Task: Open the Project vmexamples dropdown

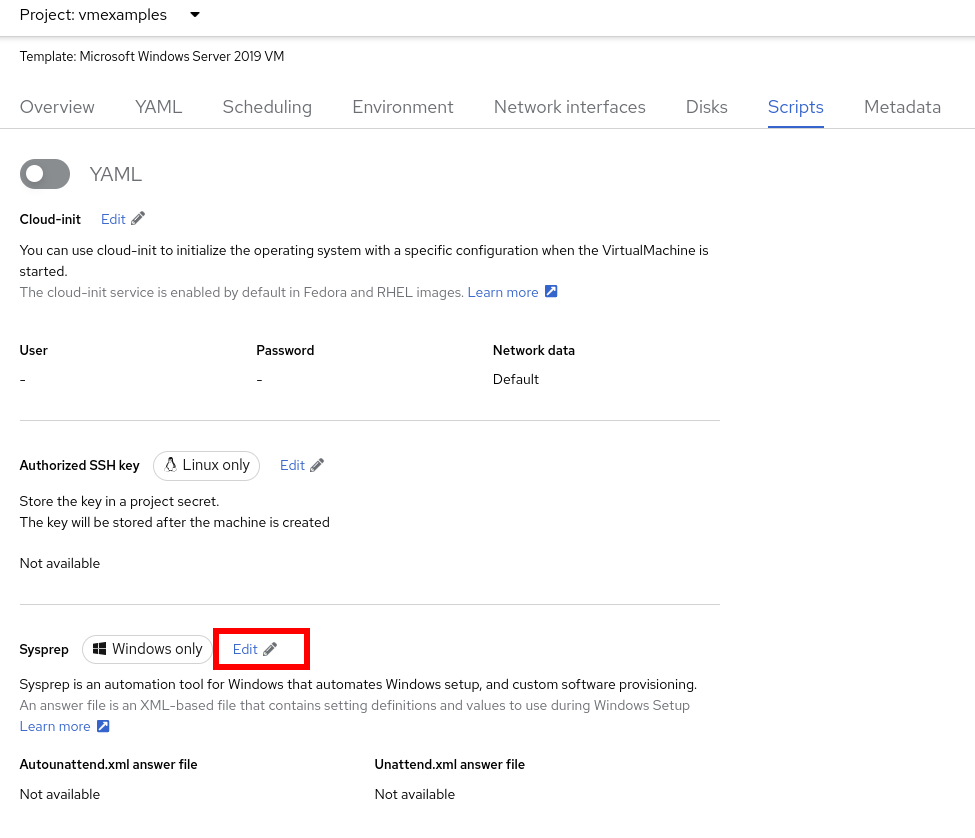Action: 194,15
